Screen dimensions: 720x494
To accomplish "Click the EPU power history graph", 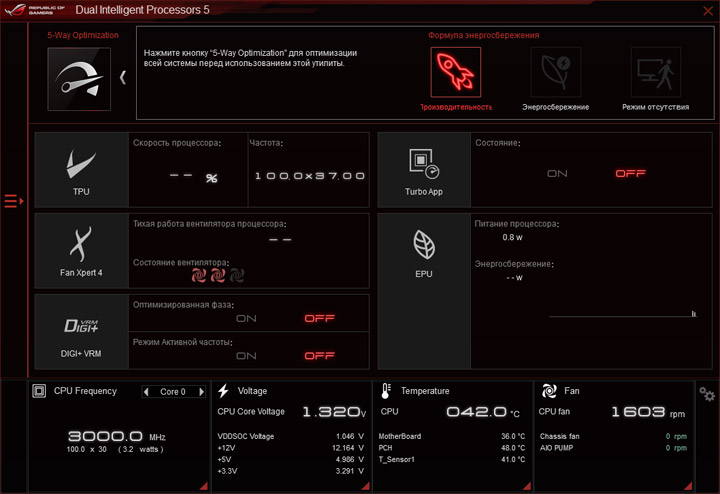I will tap(623, 314).
